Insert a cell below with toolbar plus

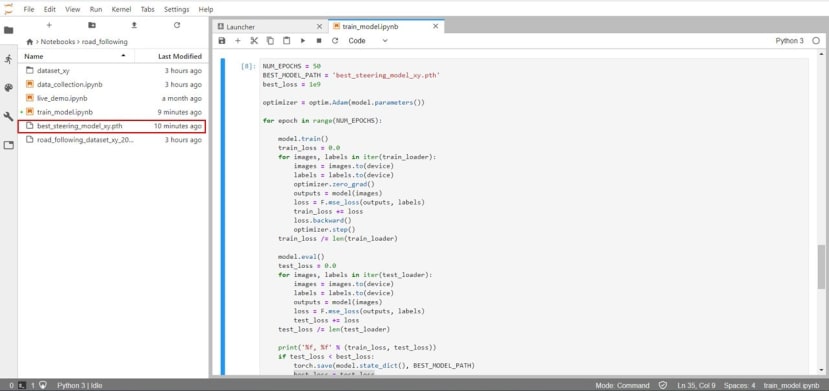click(x=238, y=41)
